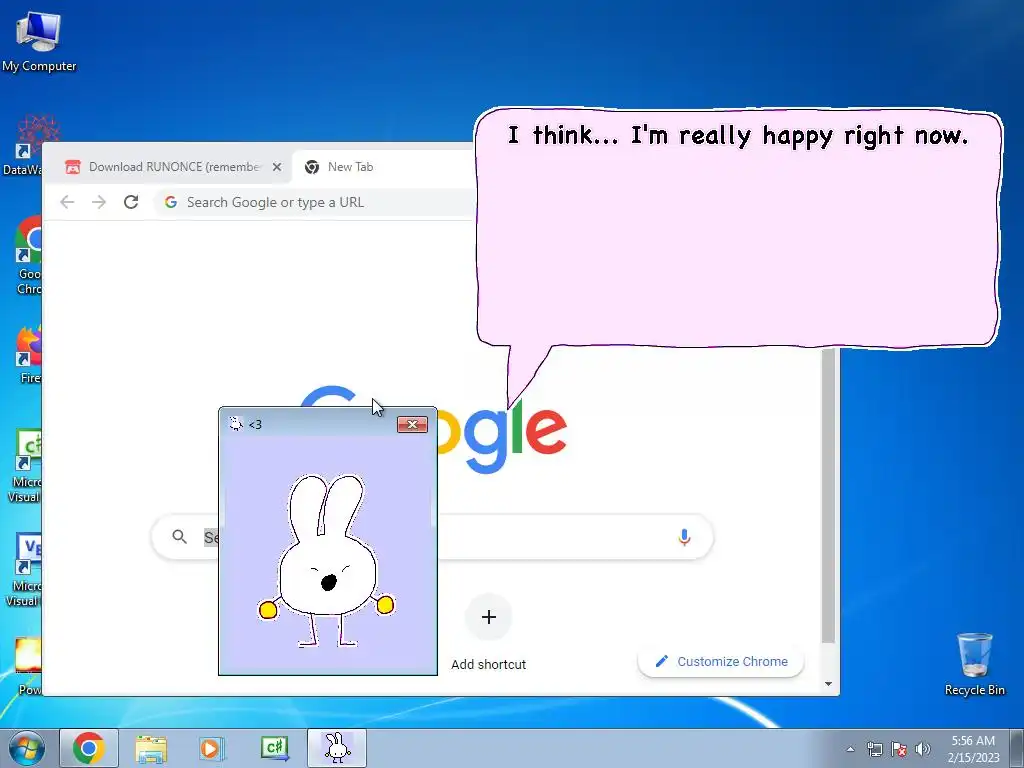The height and width of the screenshot is (768, 1024).
Task: Click scrollbar down arrow in Chrome
Action: coord(828,684)
